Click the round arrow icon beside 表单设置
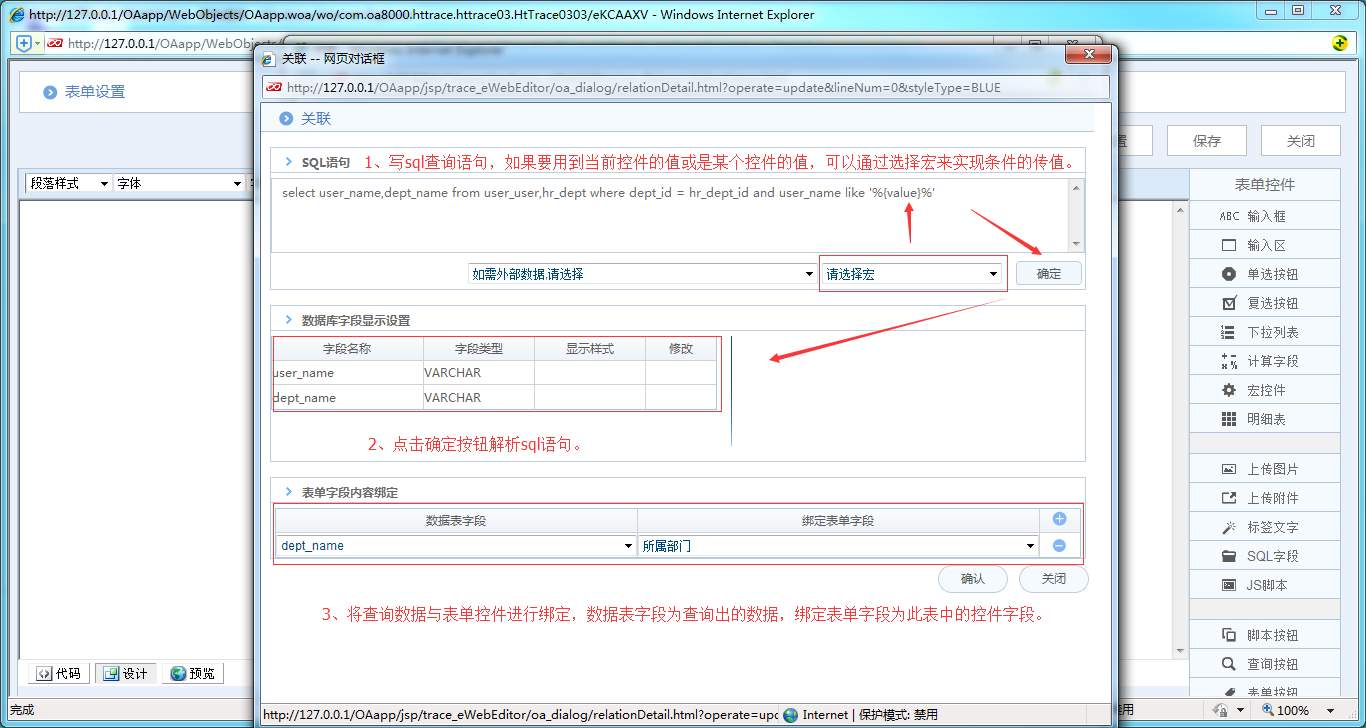1366x728 pixels. tap(50, 92)
